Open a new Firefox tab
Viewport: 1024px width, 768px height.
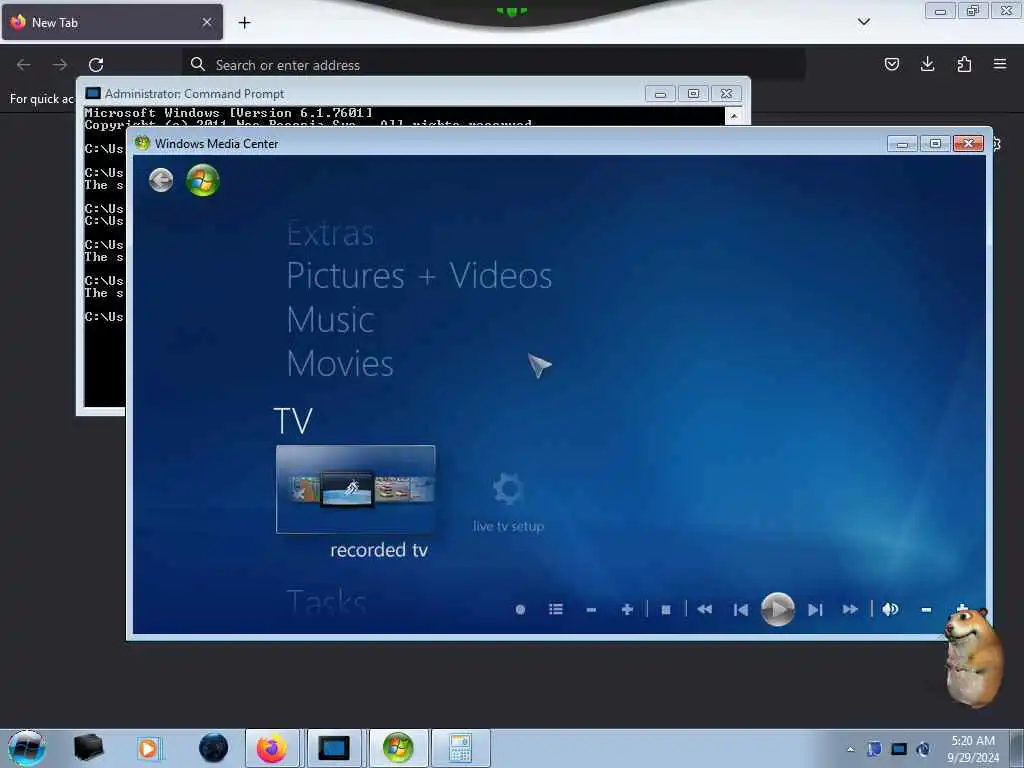point(244,22)
